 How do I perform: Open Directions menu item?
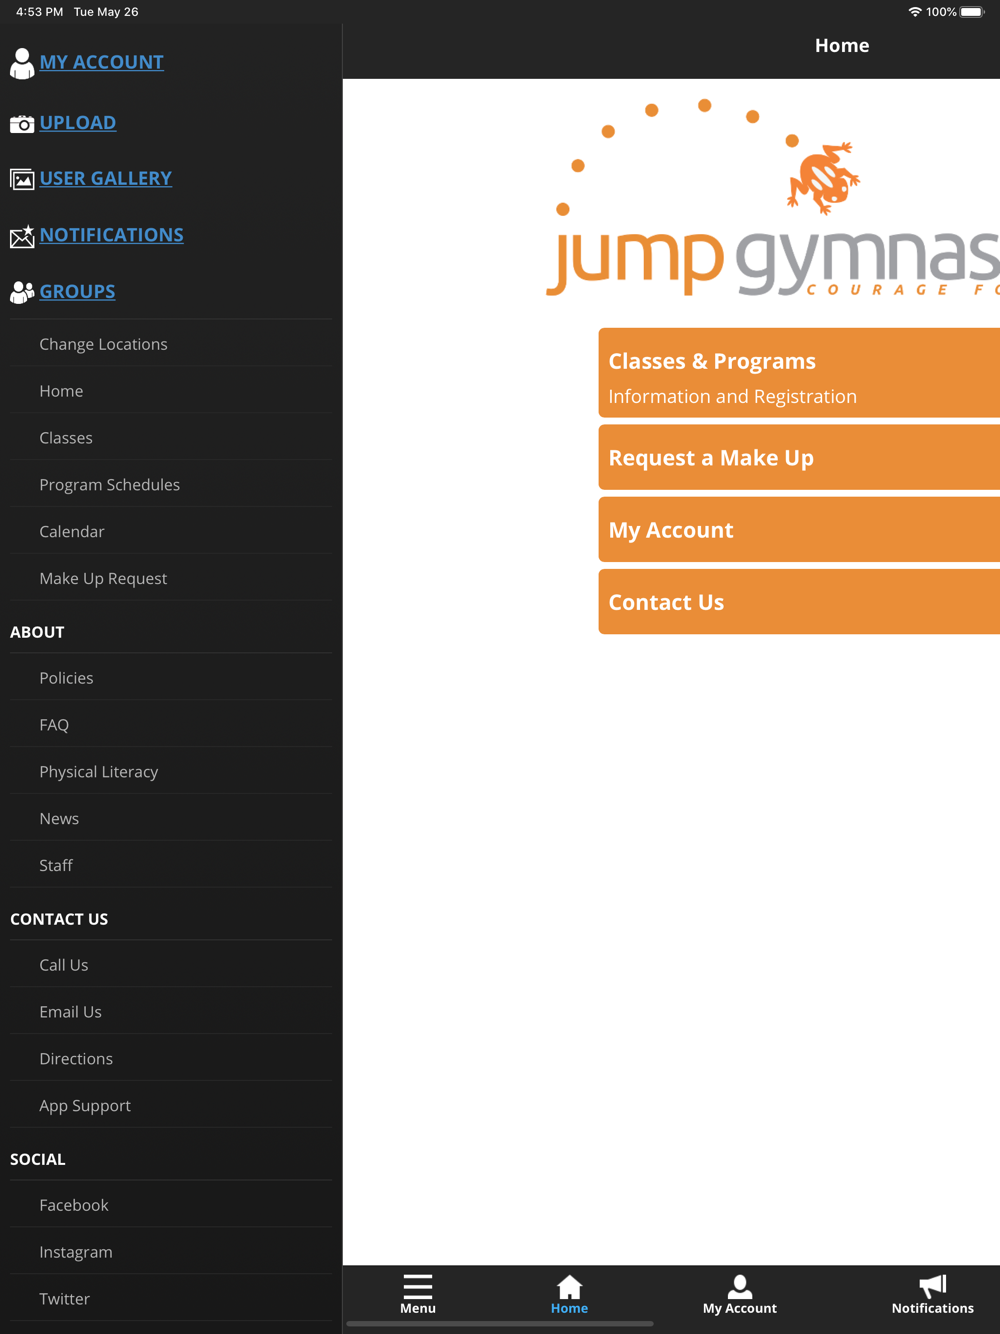pyautogui.click(x=171, y=1059)
